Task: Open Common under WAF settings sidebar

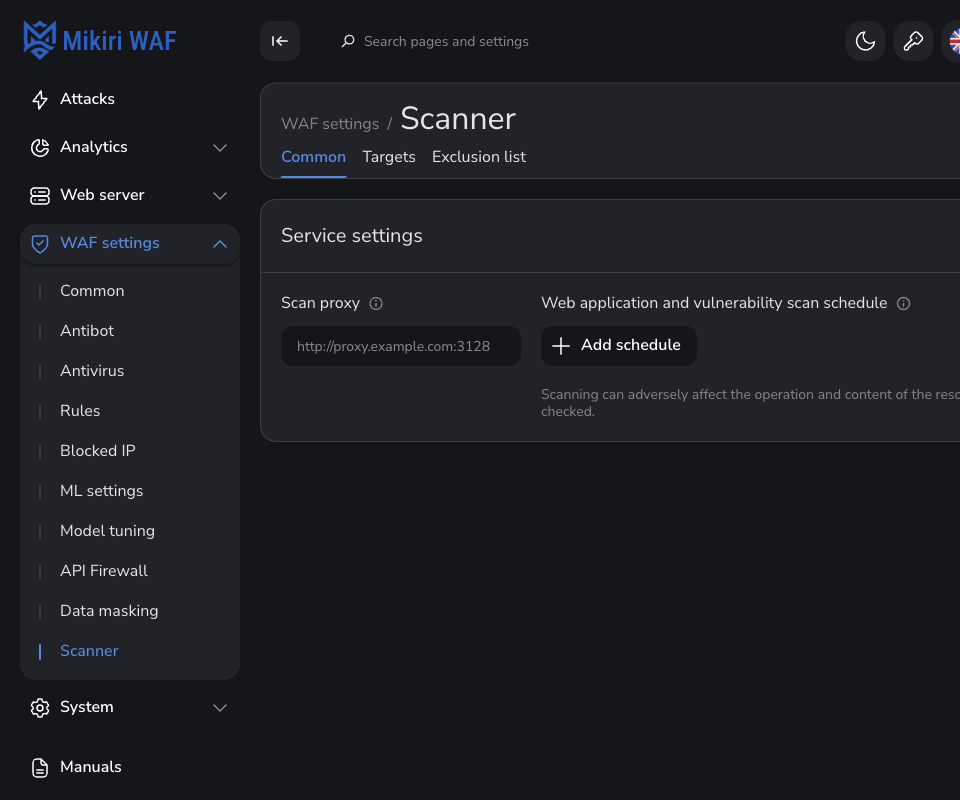Action: (92, 291)
